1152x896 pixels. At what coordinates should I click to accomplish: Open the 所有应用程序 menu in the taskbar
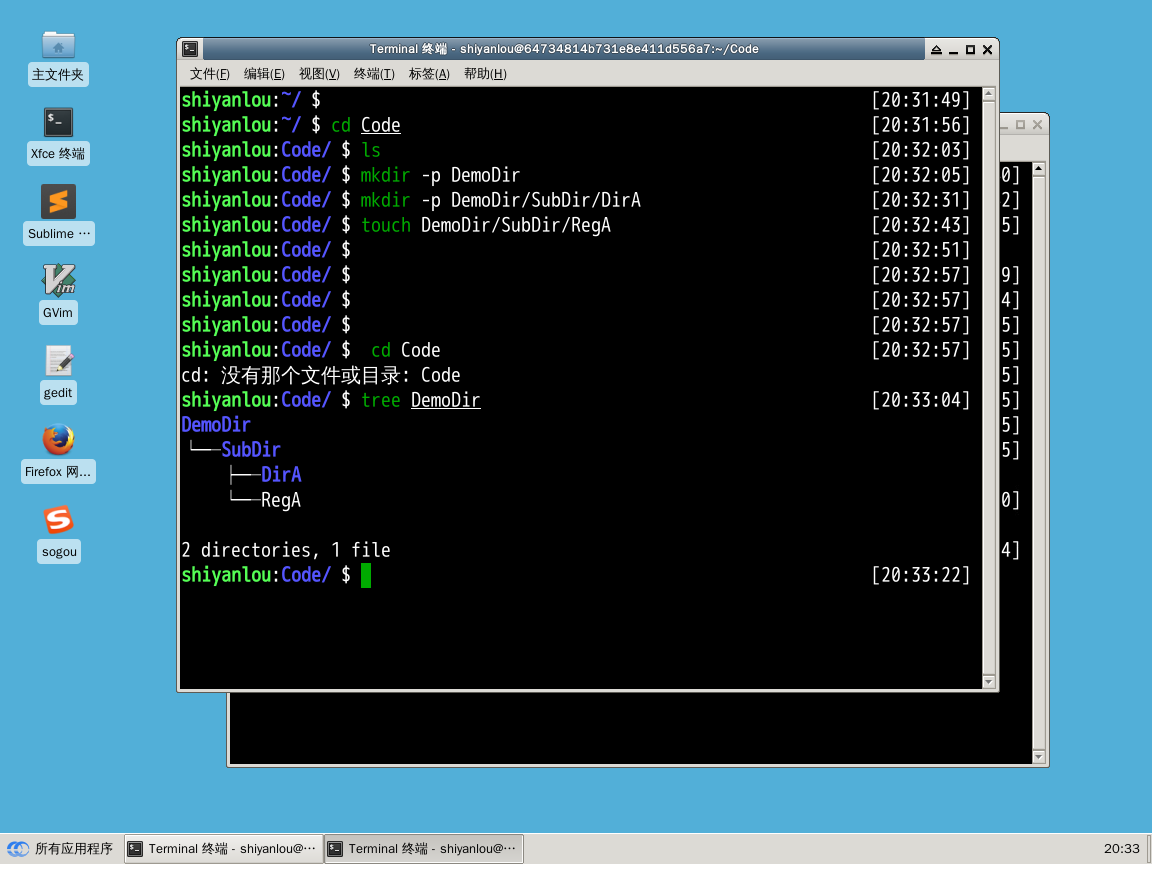[60, 848]
